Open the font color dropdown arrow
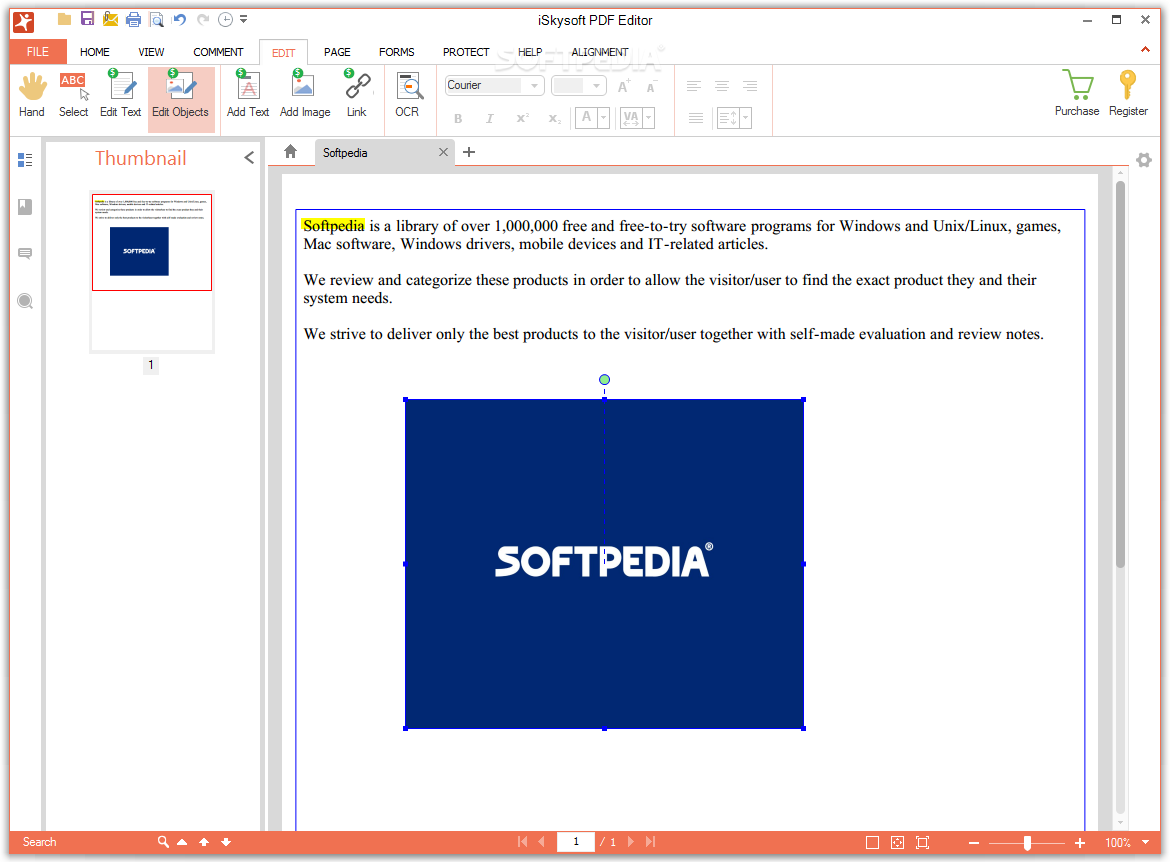1170x862 pixels. tap(603, 118)
